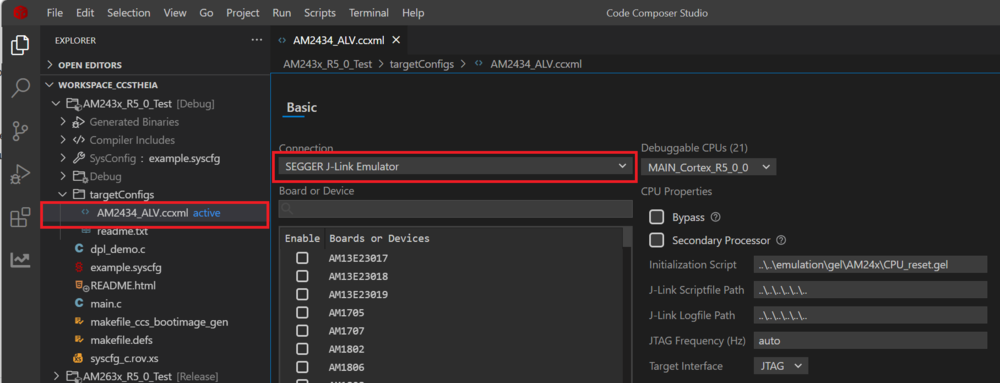This screenshot has height=383, width=1000.
Task: Open the Scripts menu
Action: tap(320, 13)
